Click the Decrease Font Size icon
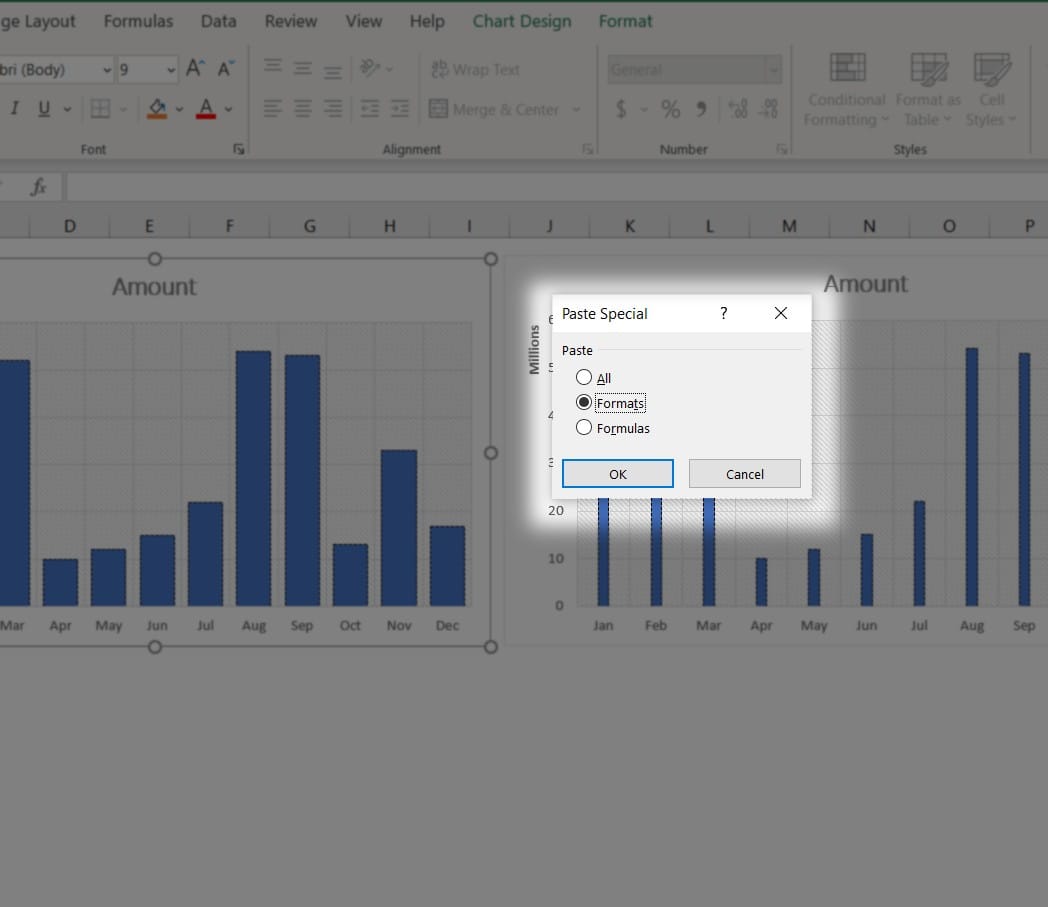1048x907 pixels. (225, 69)
